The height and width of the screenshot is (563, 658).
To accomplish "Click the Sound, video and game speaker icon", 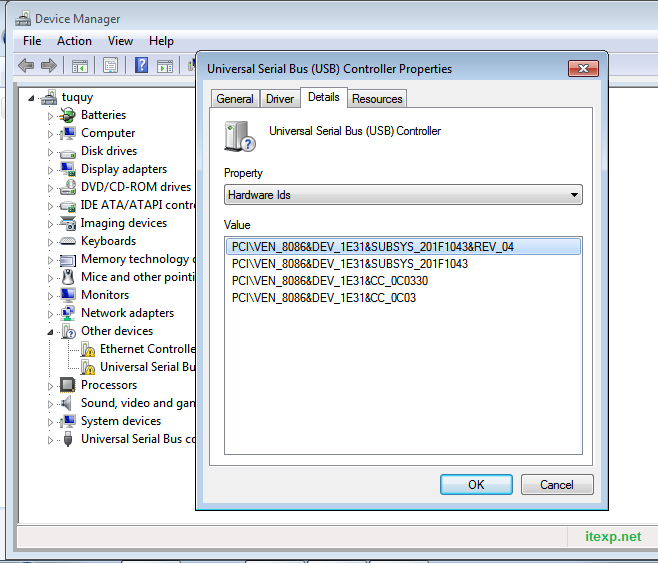I will click(x=66, y=403).
